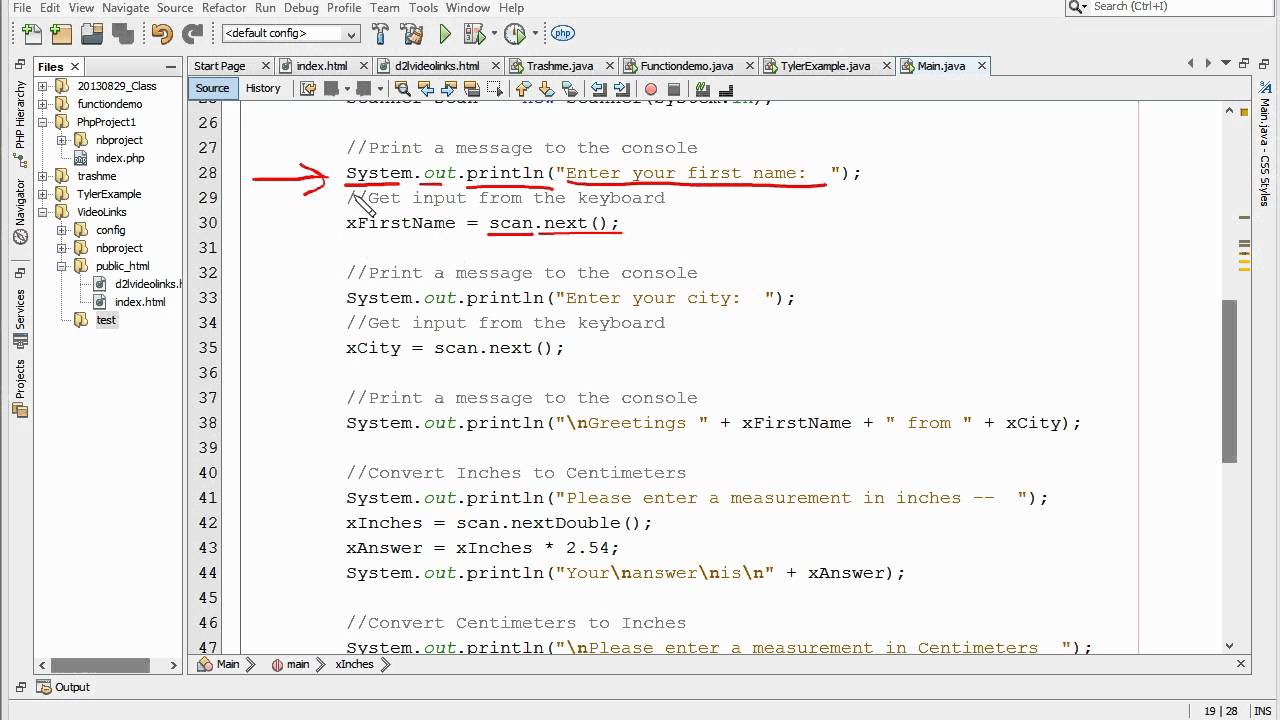Expand the 20130829_Class folder
Image resolution: width=1280 pixels, height=720 pixels.
point(43,86)
